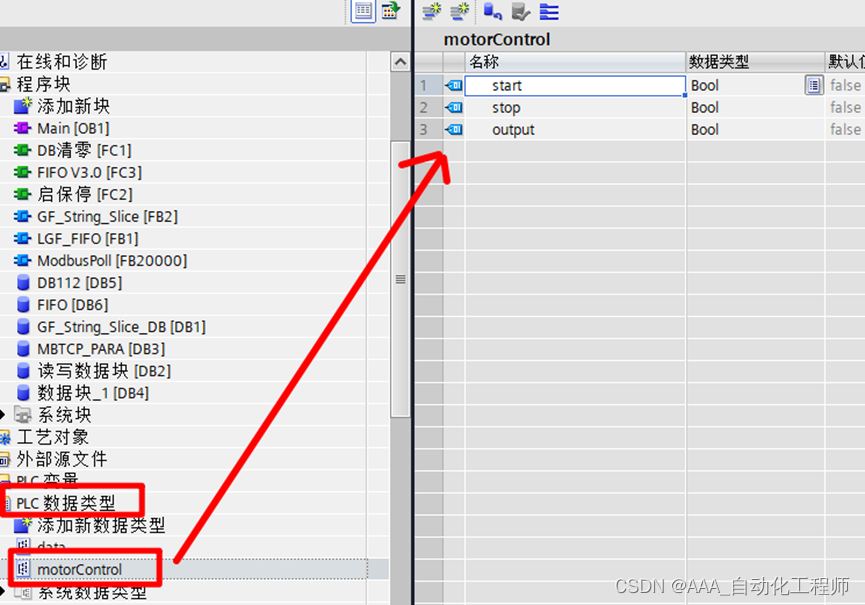
Task: Click the 添加新块 add block icon
Action: (23, 105)
